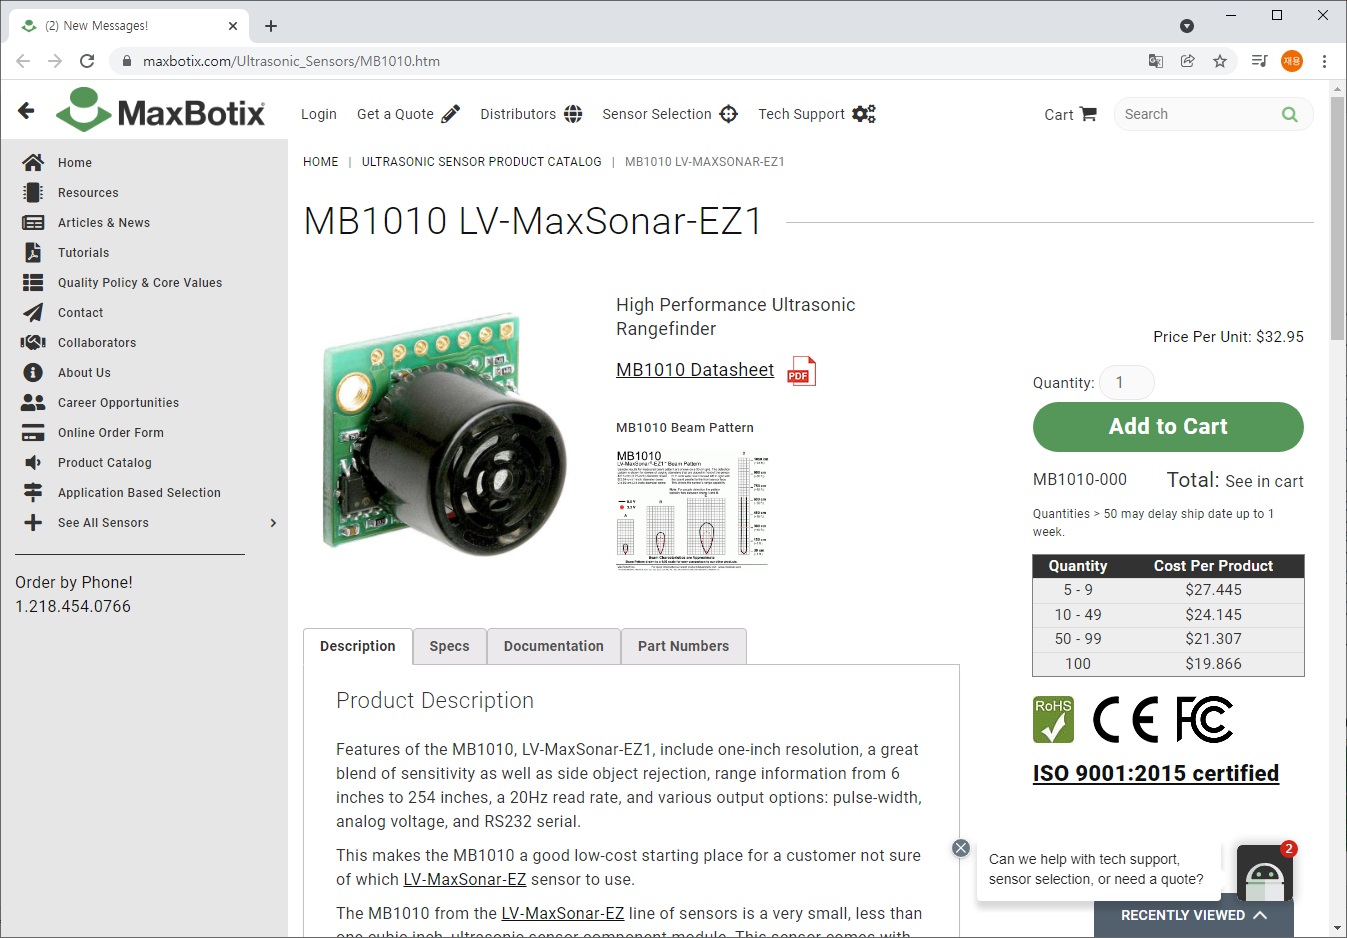Click the browser address bar URL

click(291, 61)
